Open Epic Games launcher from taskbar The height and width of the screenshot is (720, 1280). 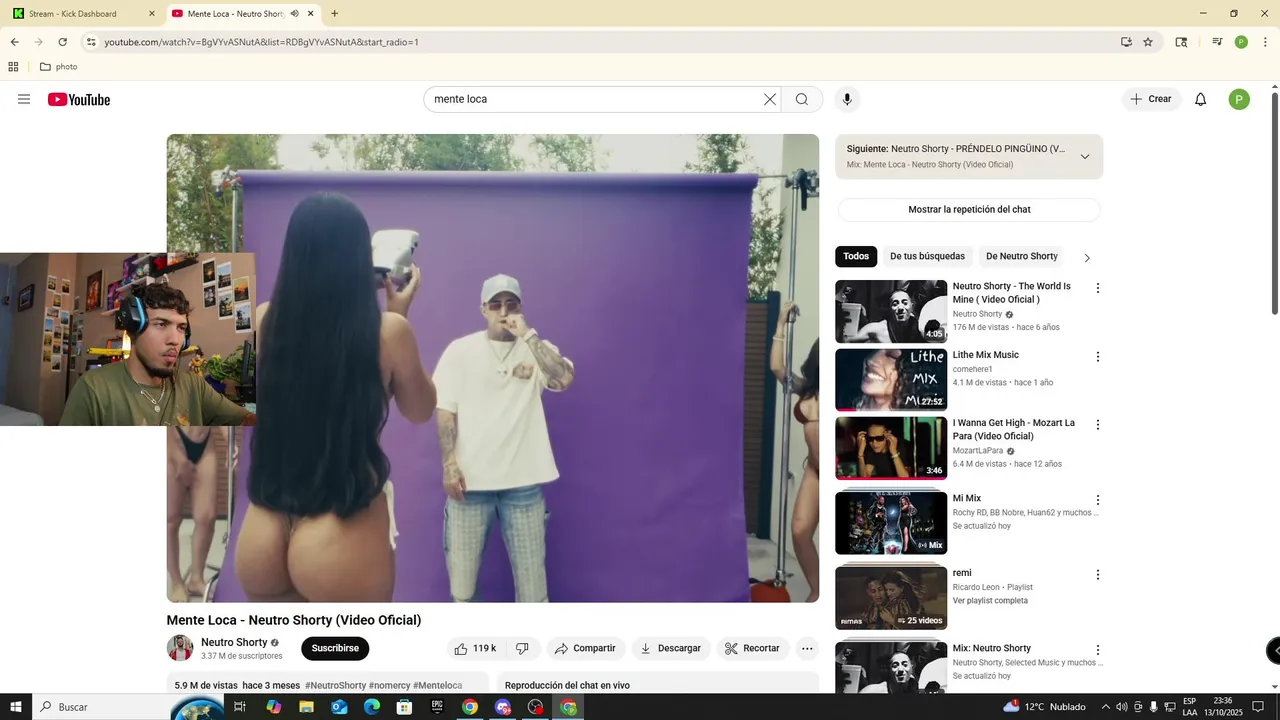pyautogui.click(x=437, y=707)
